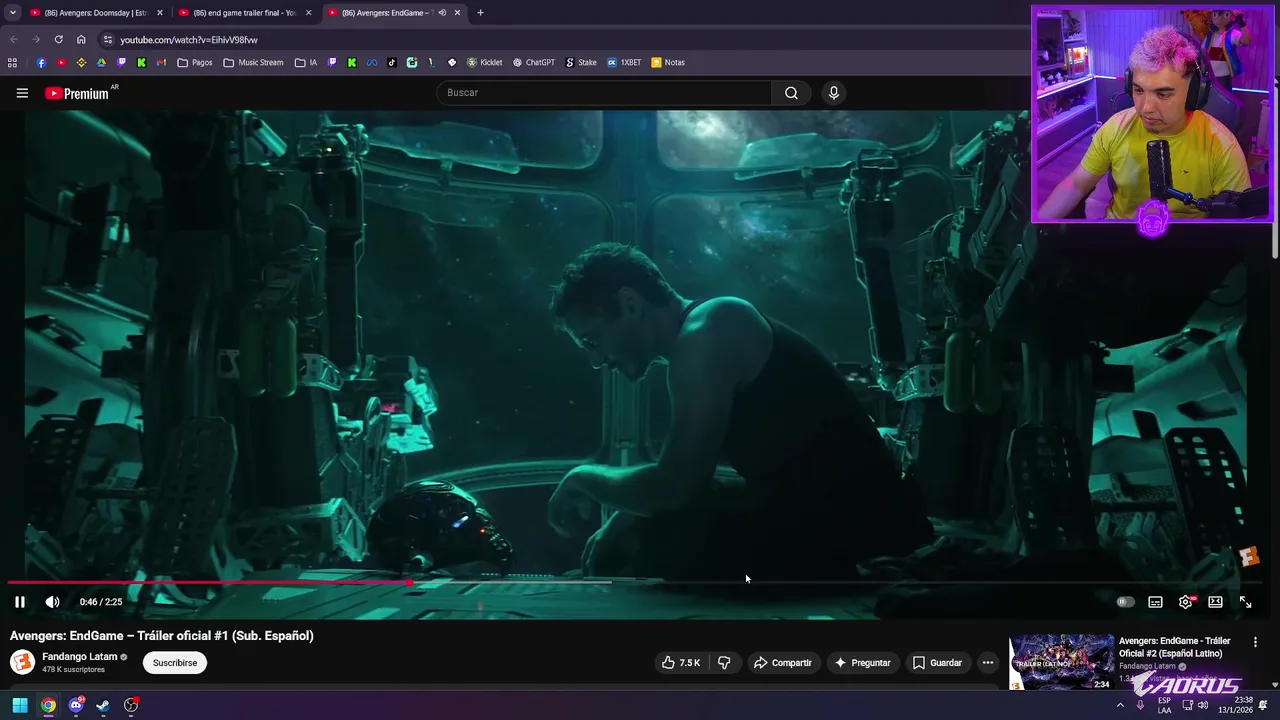This screenshot has width=1280, height=720.
Task: Open the tab groups grid button
Action: click(12, 62)
